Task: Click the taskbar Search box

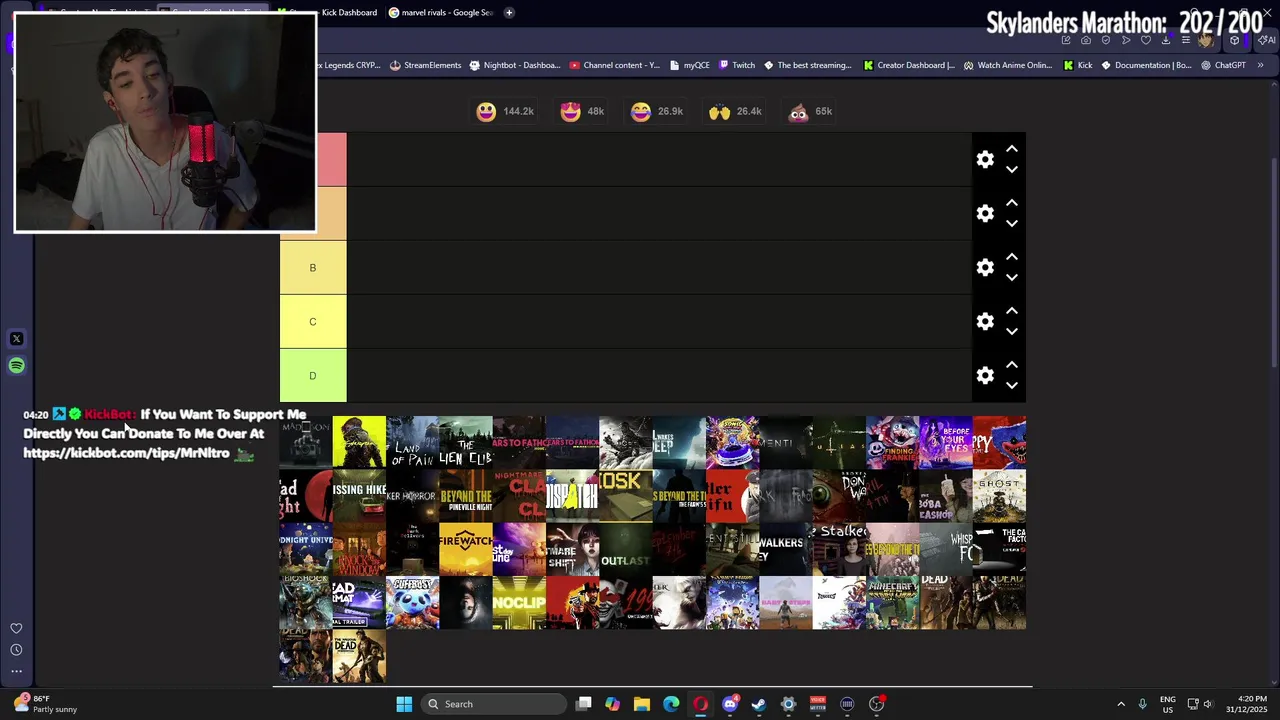Action: [x=492, y=704]
